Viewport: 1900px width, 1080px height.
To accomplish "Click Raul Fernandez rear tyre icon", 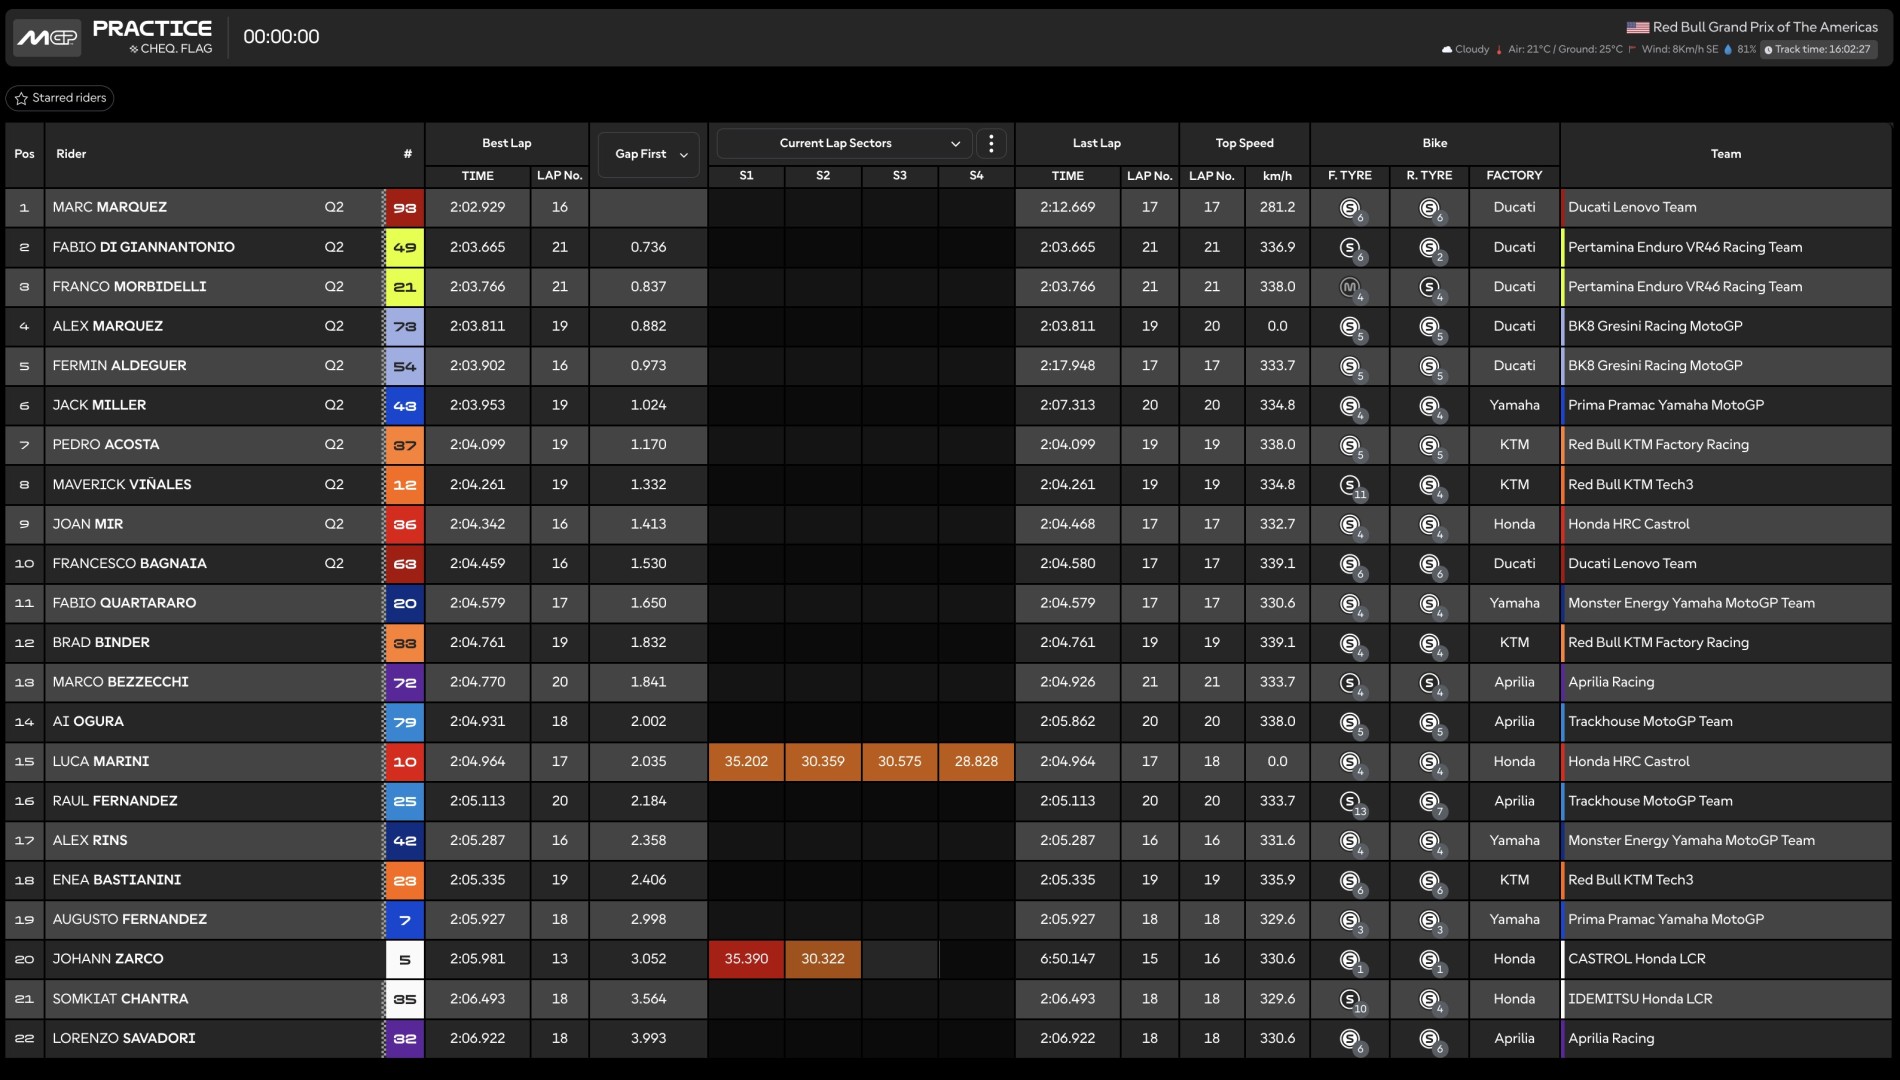I will (1430, 802).
